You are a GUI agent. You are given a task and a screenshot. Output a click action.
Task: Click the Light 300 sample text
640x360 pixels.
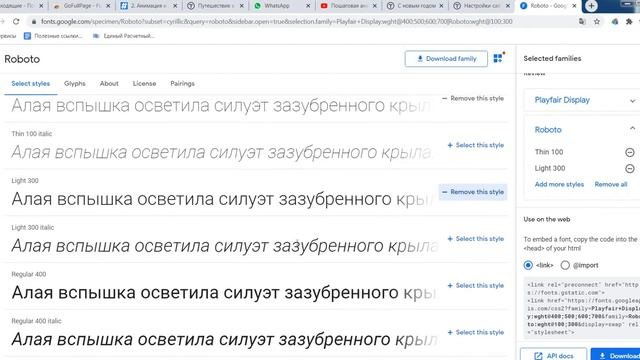[222, 199]
